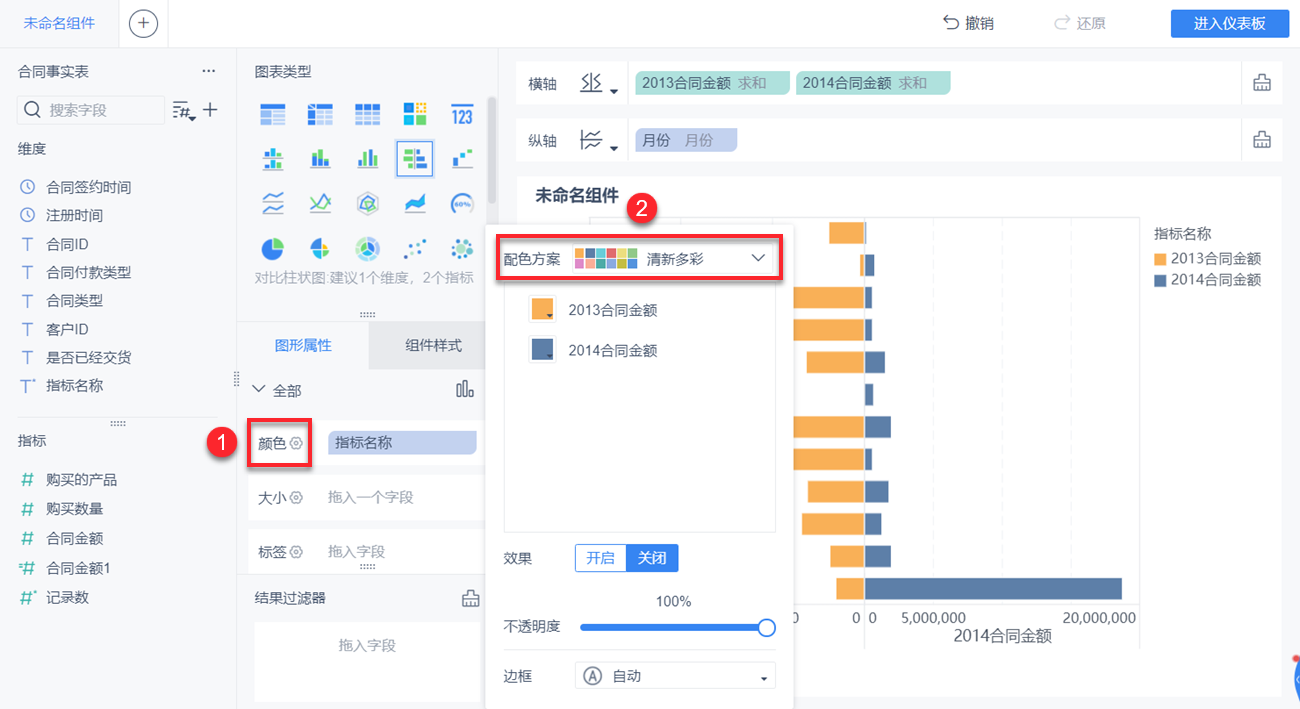Viewport: 1300px width, 709px height.
Task: Choose the detail table chart type
Action: tap(368, 114)
